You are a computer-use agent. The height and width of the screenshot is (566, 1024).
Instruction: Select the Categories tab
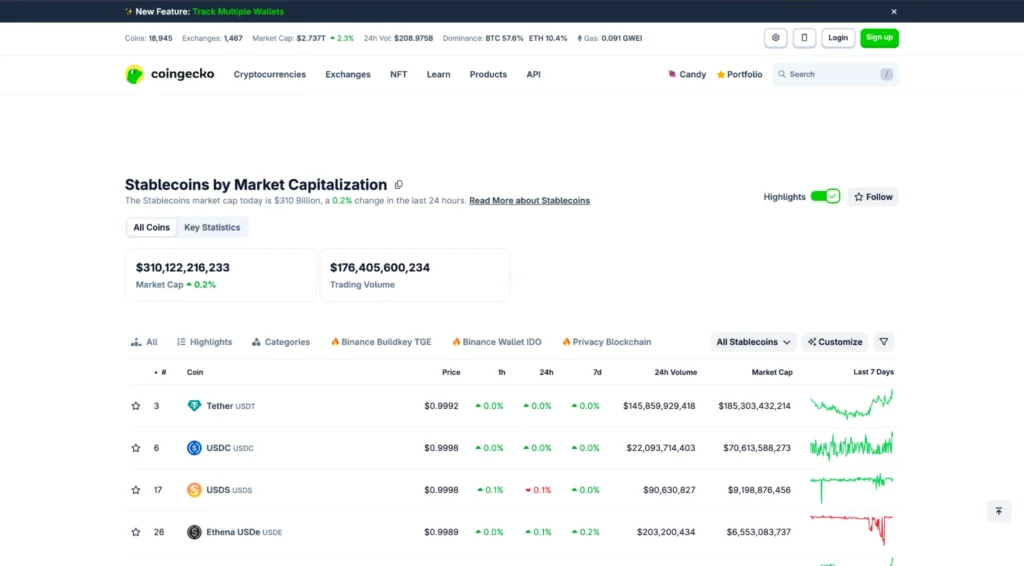click(x=281, y=342)
